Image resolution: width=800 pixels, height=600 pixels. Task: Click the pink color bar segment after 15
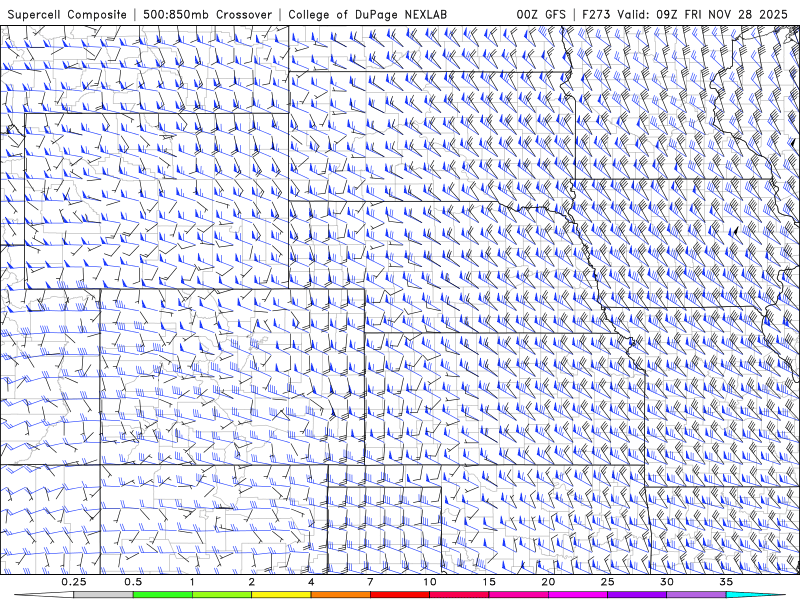tap(518, 595)
